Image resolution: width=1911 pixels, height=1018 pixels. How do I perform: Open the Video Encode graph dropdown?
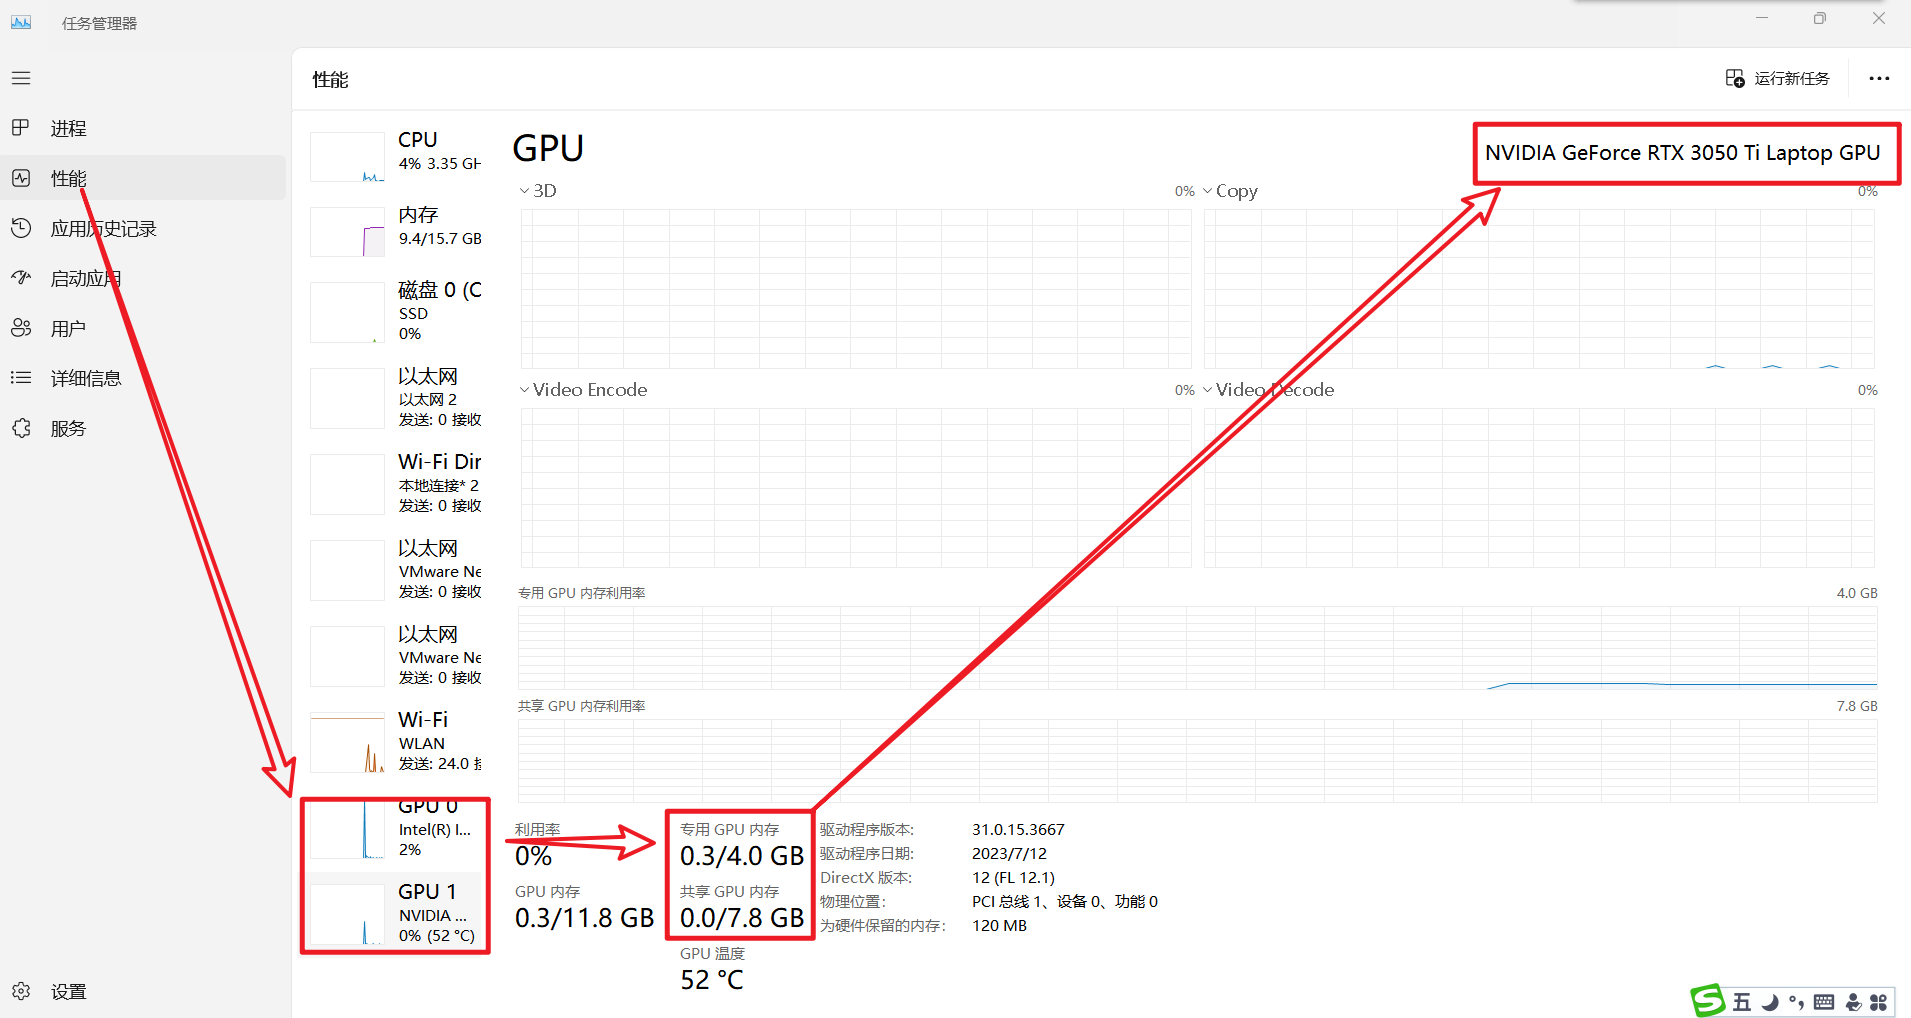(583, 390)
